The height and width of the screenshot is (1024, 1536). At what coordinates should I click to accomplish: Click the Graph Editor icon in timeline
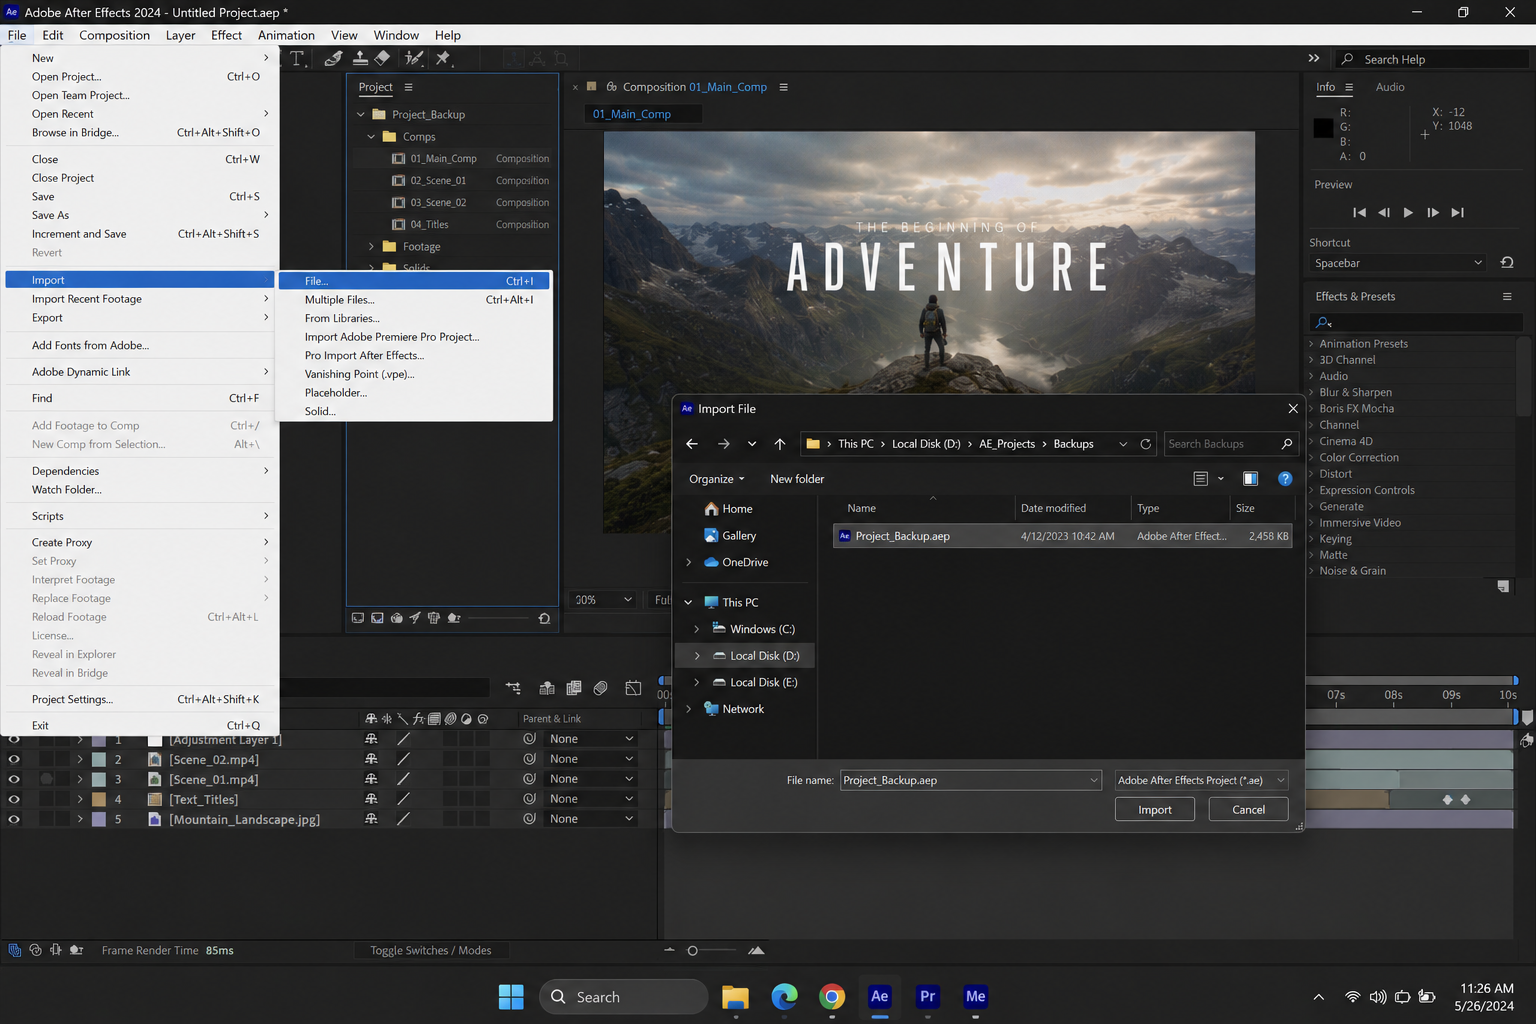point(633,688)
